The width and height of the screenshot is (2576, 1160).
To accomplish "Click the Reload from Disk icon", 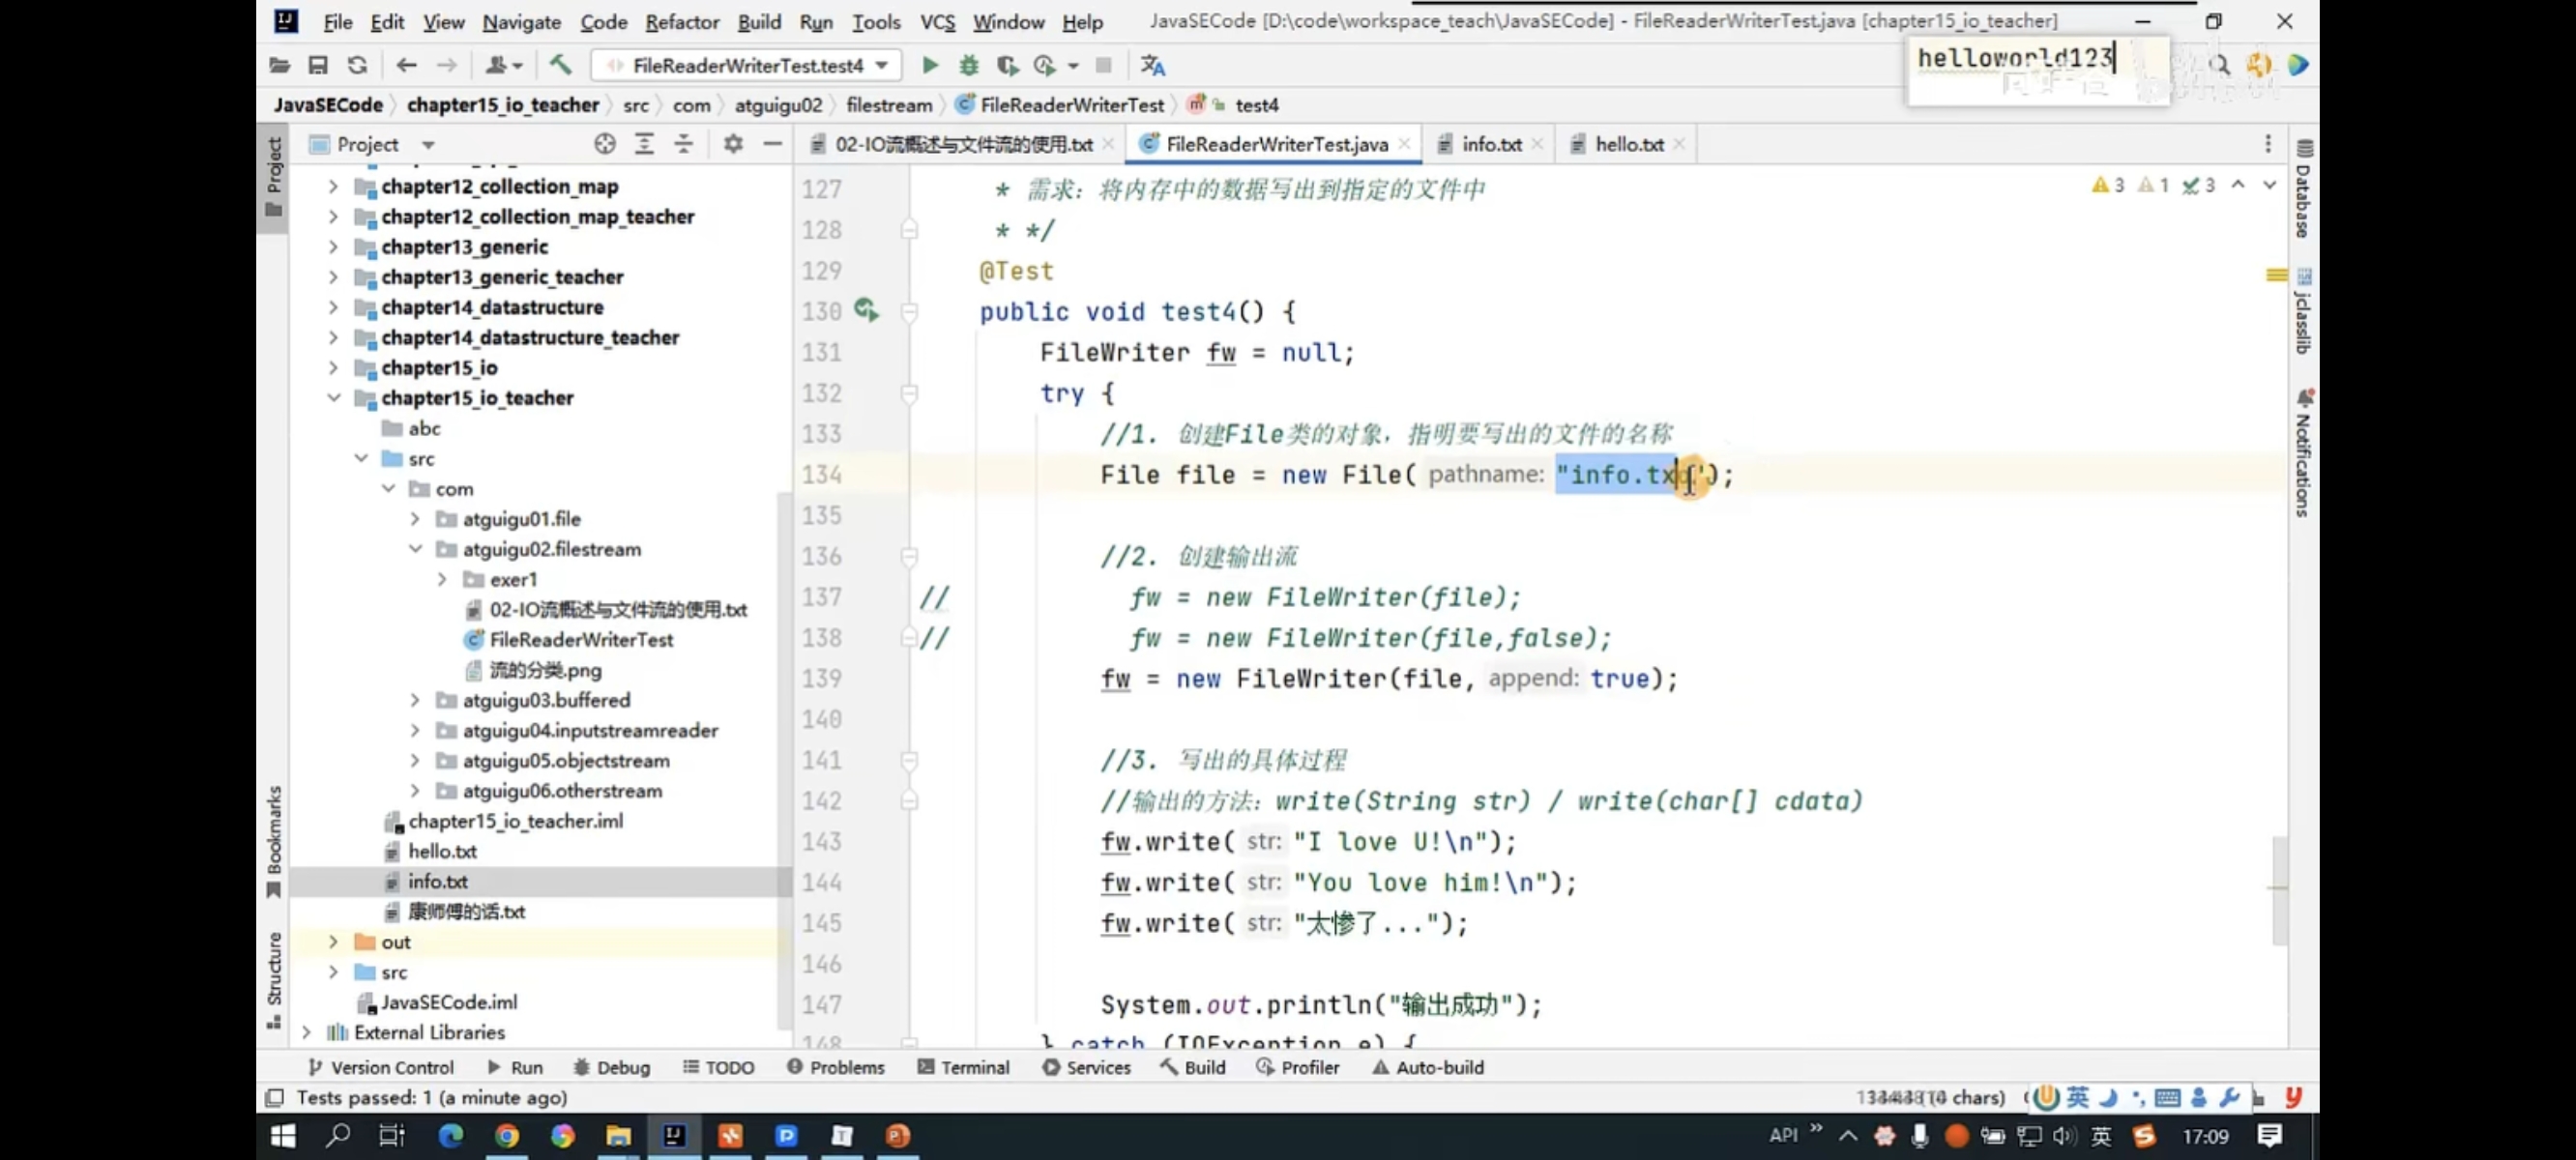I will (357, 65).
